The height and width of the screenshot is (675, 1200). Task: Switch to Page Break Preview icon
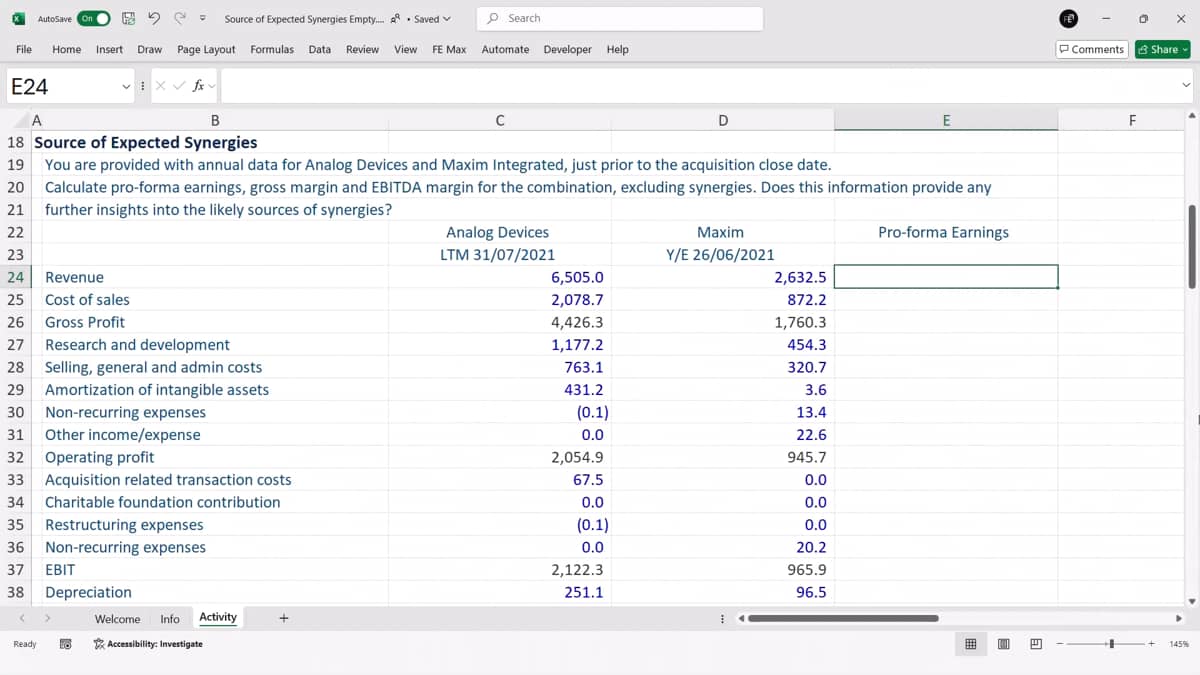coord(1036,644)
